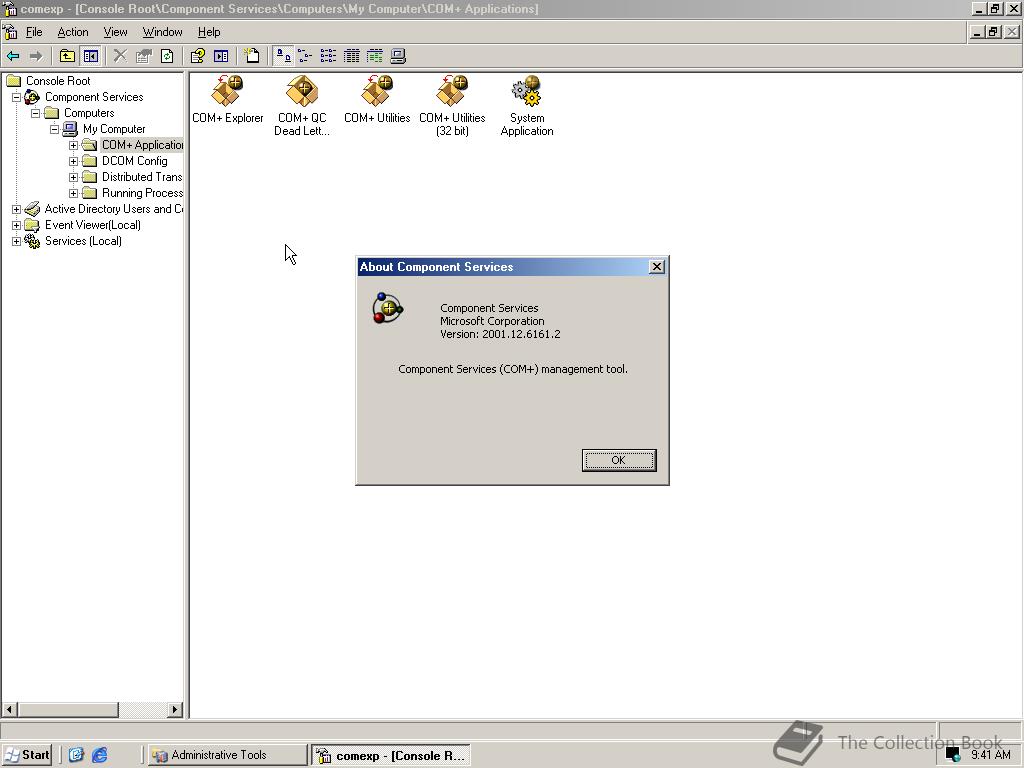Screen dimensions: 1024x768
Task: Select My Computer in the tree
Action: pyautogui.click(x=114, y=129)
